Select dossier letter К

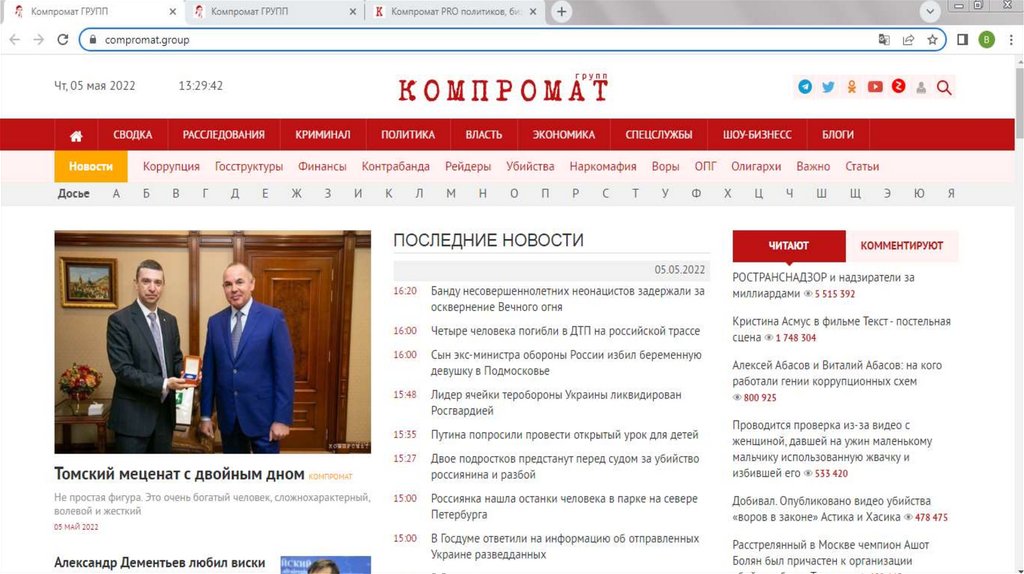[x=389, y=193]
